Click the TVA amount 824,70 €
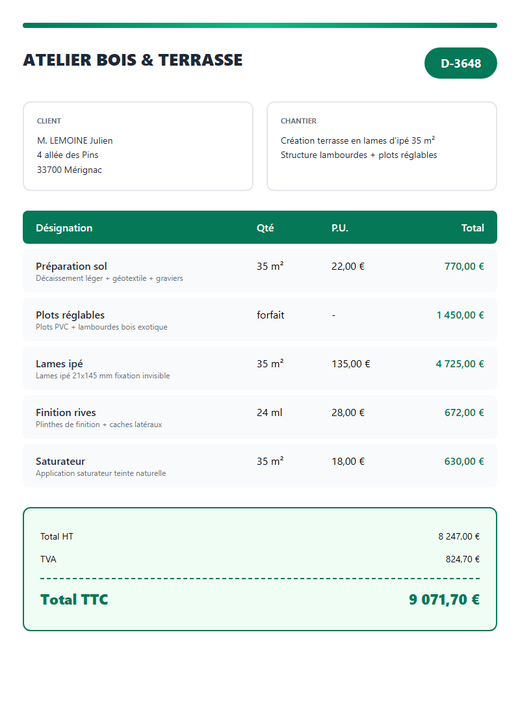Viewport: 520px width, 706px height. 462,559
